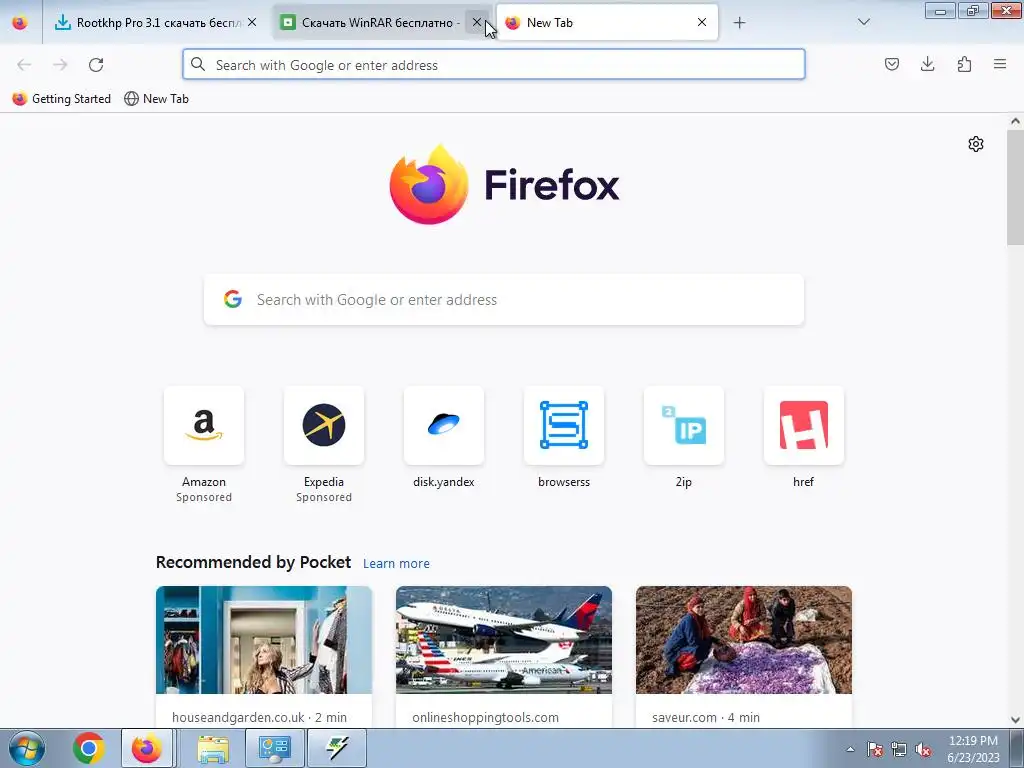Personalize new tab gear icon
Viewport: 1024px width, 768px height.
click(x=976, y=144)
